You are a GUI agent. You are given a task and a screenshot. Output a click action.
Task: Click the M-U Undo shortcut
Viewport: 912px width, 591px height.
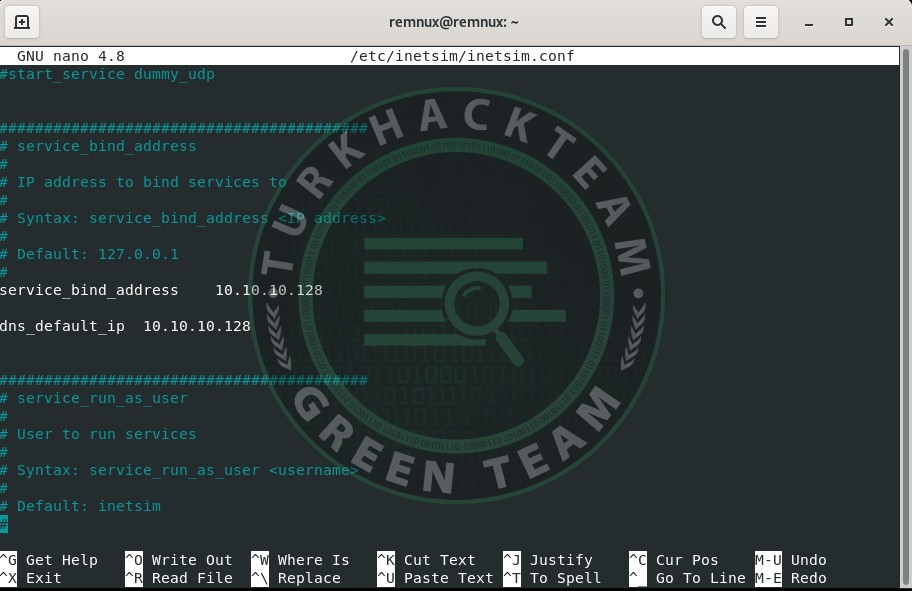791,560
